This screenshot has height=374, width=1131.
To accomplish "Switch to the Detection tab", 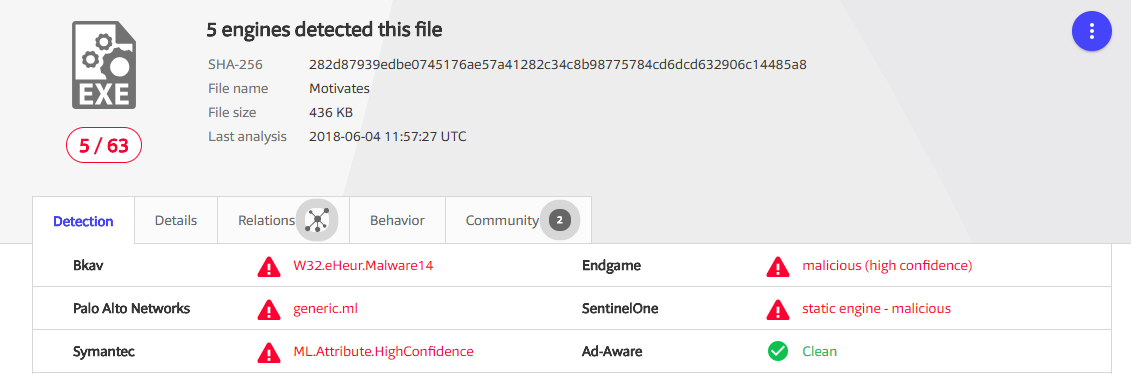I will tap(84, 221).
